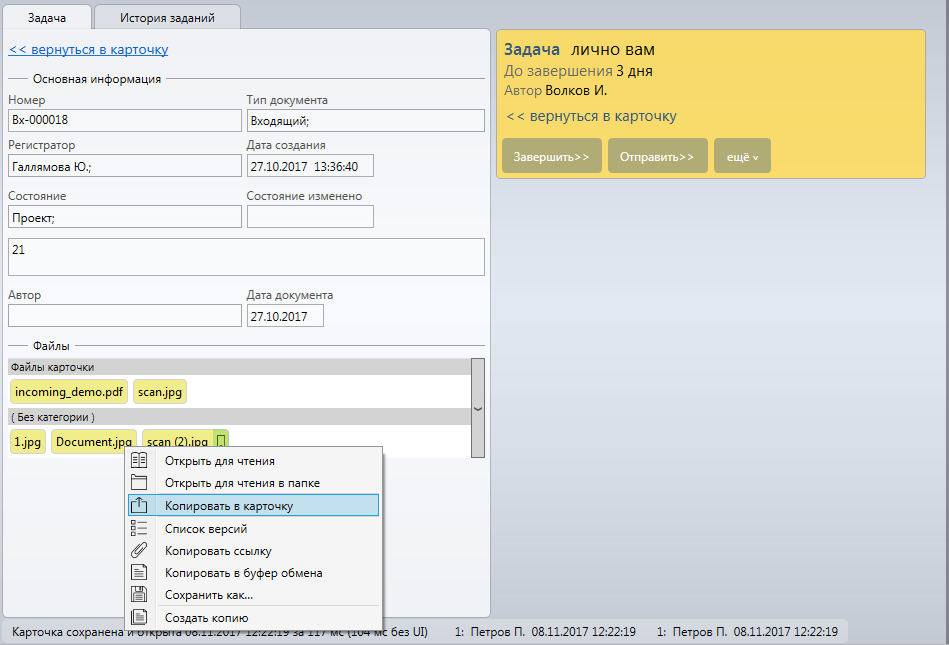Click the book icon for Открыть для чтения
This screenshot has height=645, width=949.
140,460
